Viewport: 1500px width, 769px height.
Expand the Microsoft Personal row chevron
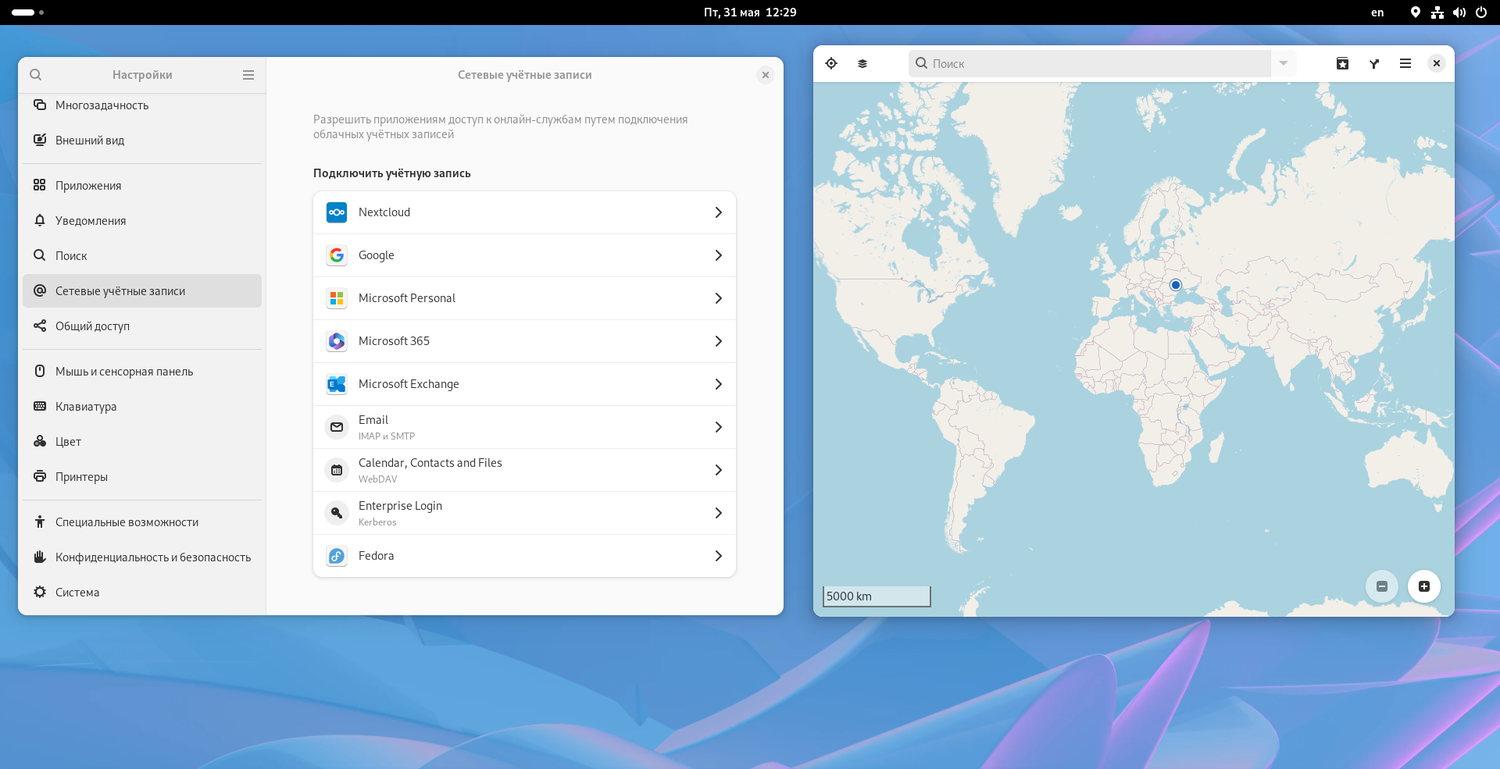[x=718, y=299]
